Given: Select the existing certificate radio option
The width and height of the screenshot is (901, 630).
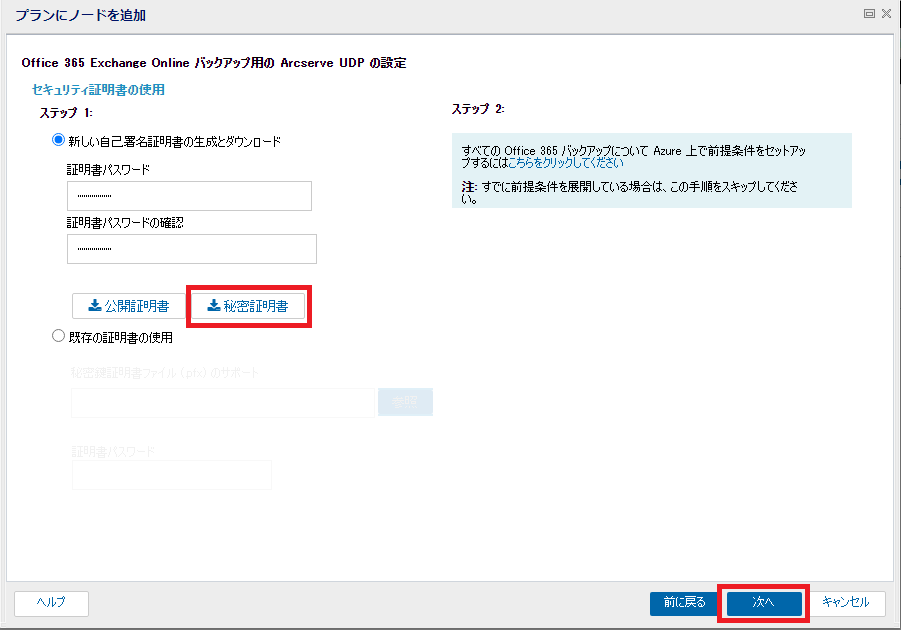Looking at the screenshot, I should [x=58, y=336].
